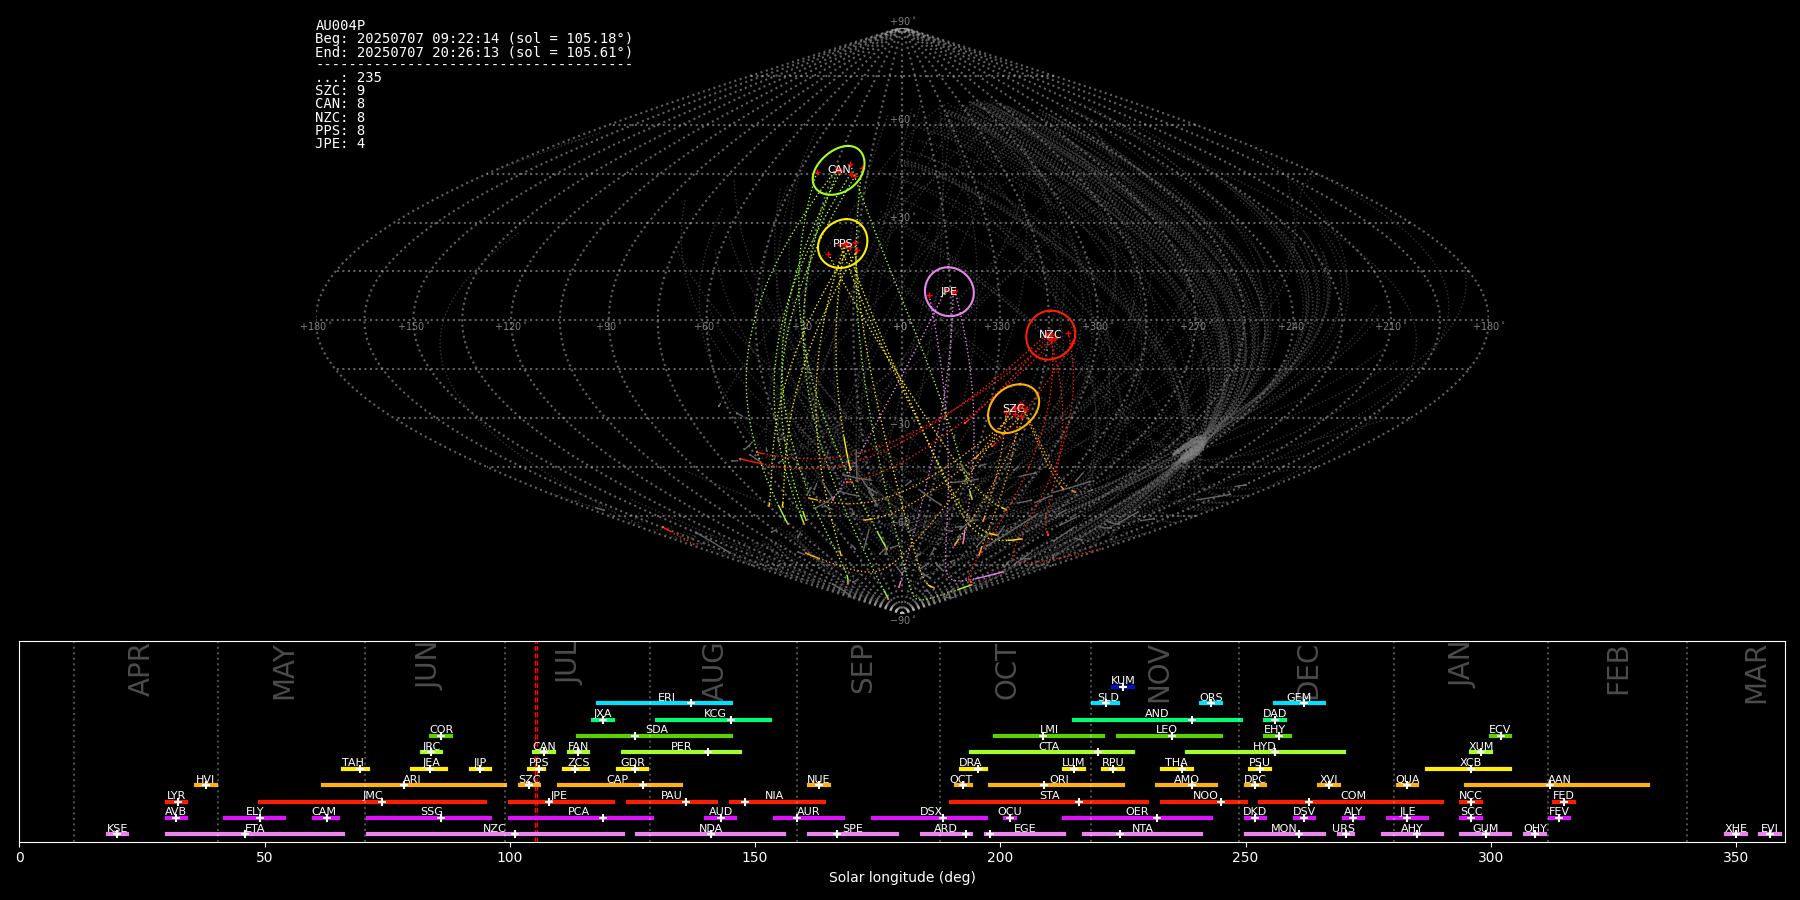Select the COM shower bar in timeline
Image resolution: width=1800 pixels, height=900 pixels.
pos(1351,801)
